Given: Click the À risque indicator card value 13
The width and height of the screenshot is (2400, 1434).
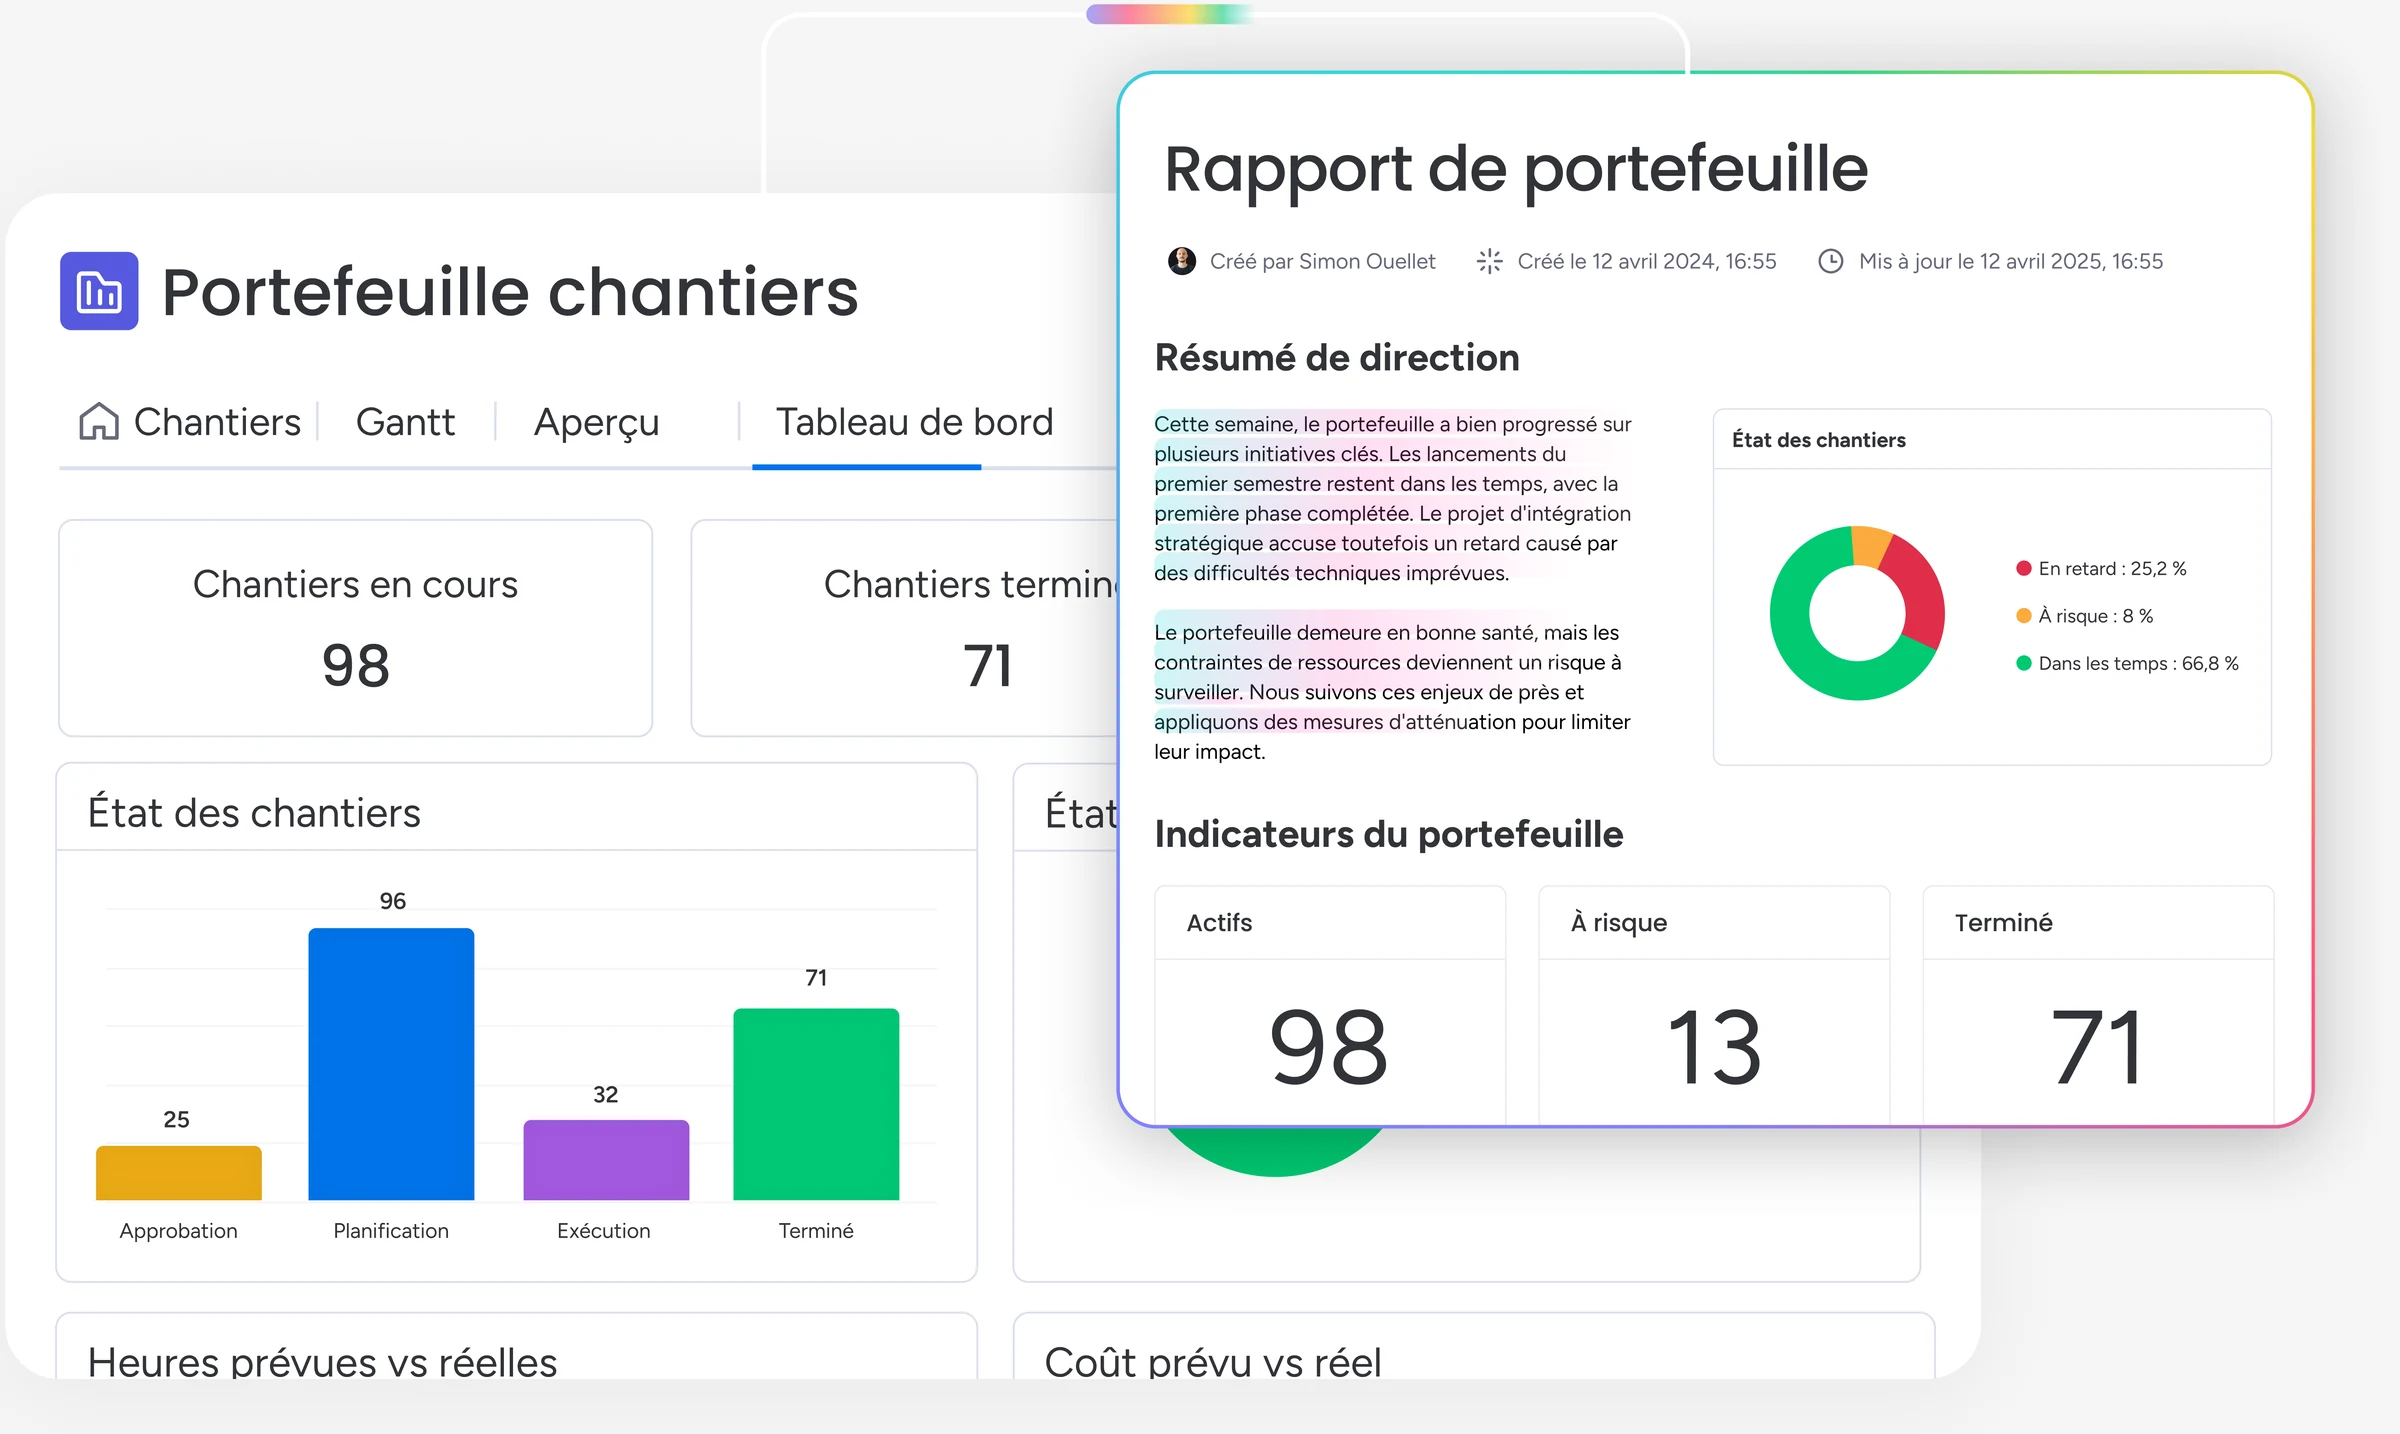Looking at the screenshot, I should (x=1714, y=1046).
